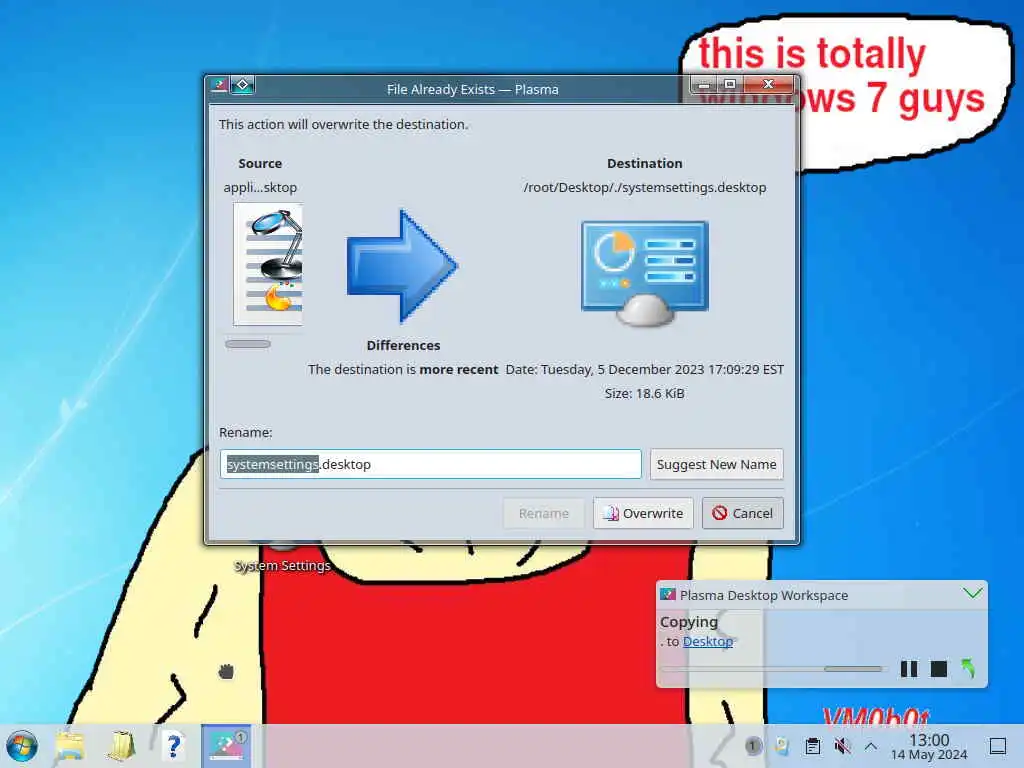This screenshot has width=1024, height=768.
Task: Click the muted volume tray icon
Action: [x=842, y=746]
